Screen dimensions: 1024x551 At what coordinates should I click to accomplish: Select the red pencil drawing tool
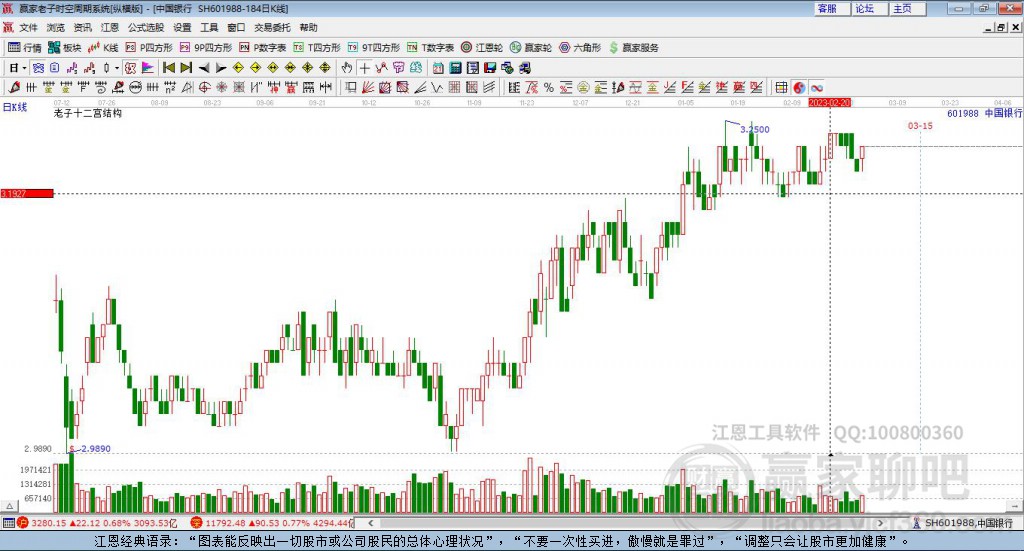click(14, 87)
